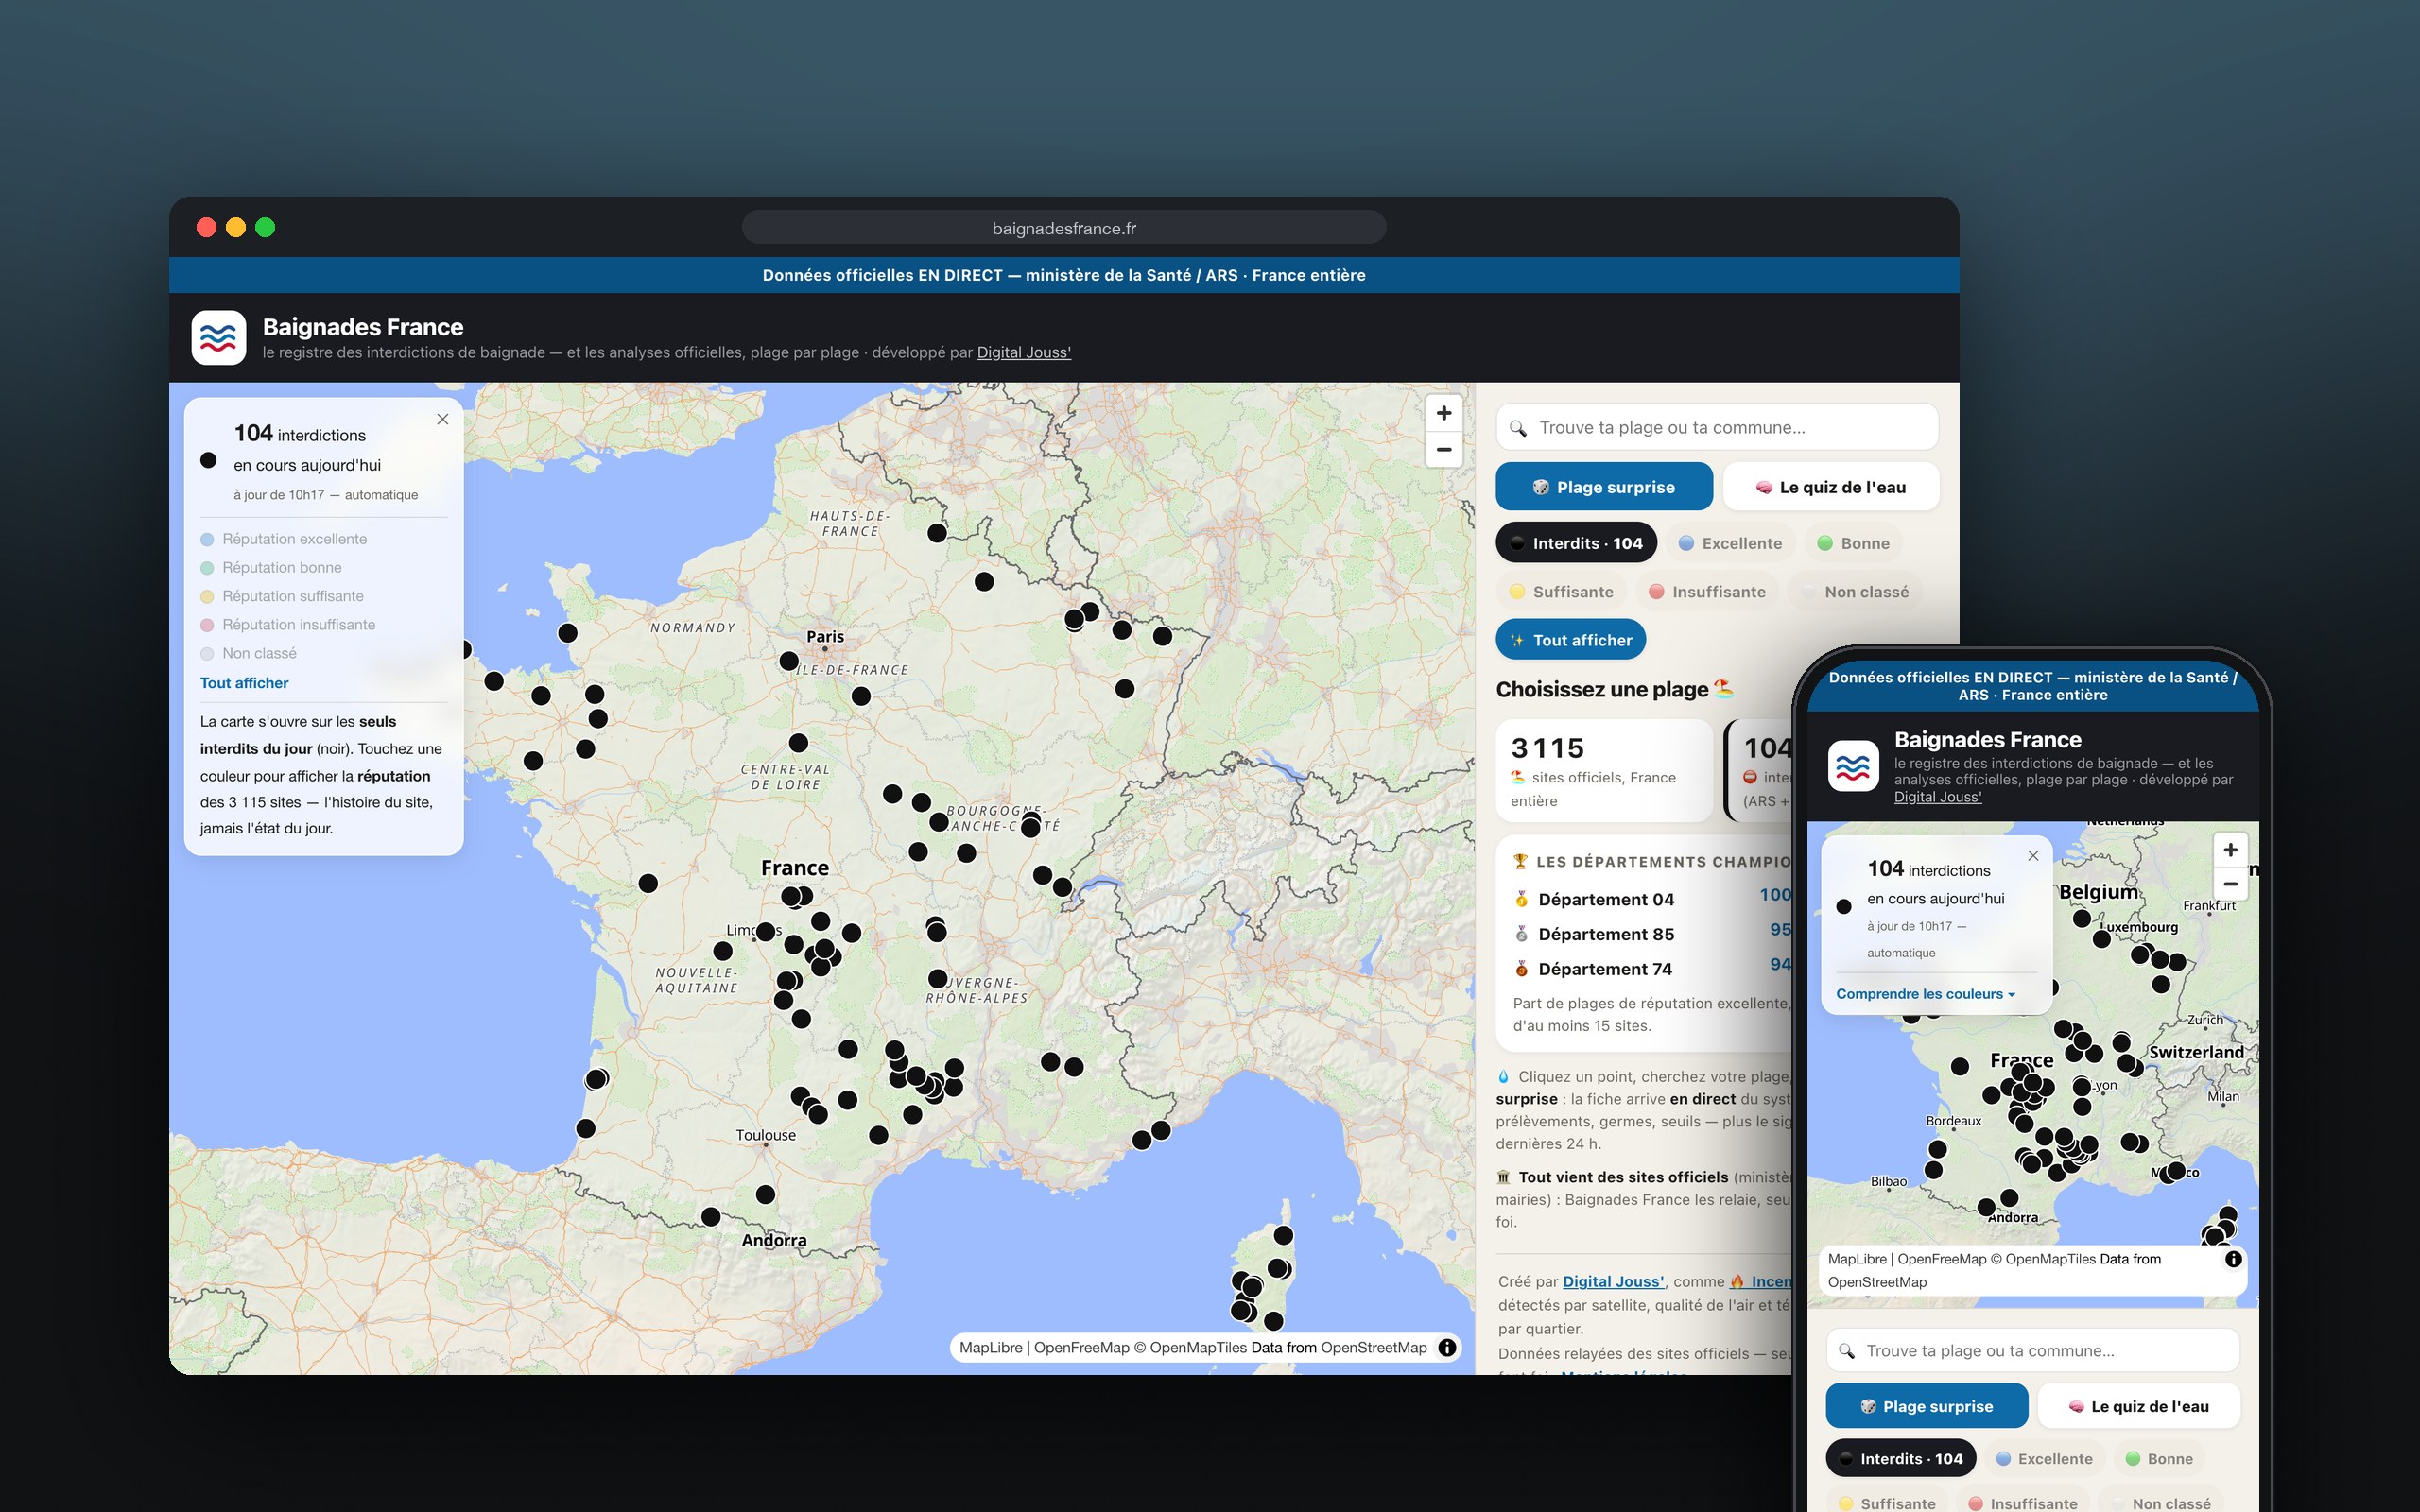Click the gold medal next to Département 04
The height and width of the screenshot is (1512, 2420).
click(1521, 899)
